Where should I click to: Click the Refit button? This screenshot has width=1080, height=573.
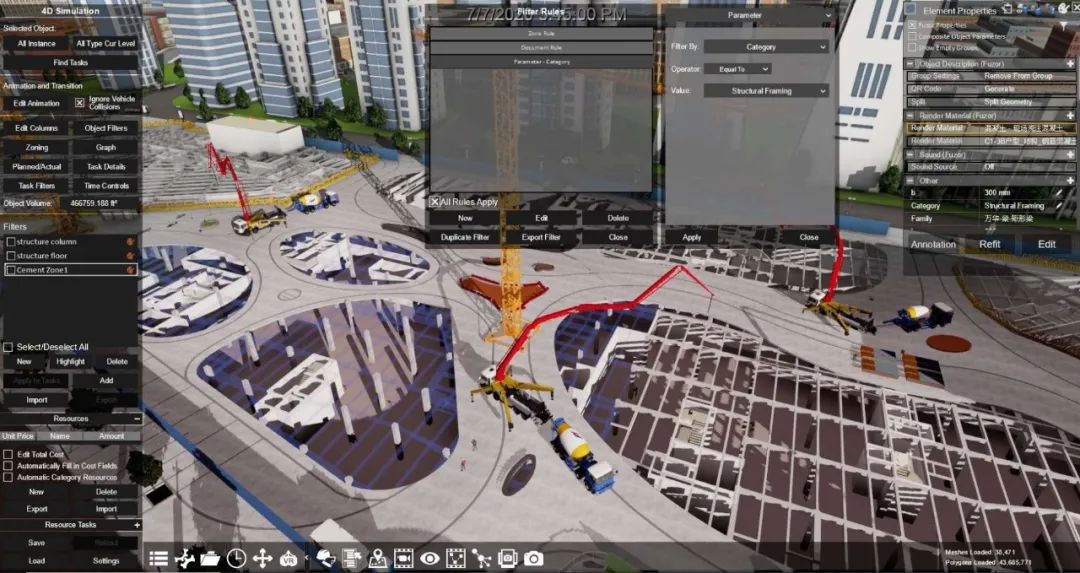point(990,244)
